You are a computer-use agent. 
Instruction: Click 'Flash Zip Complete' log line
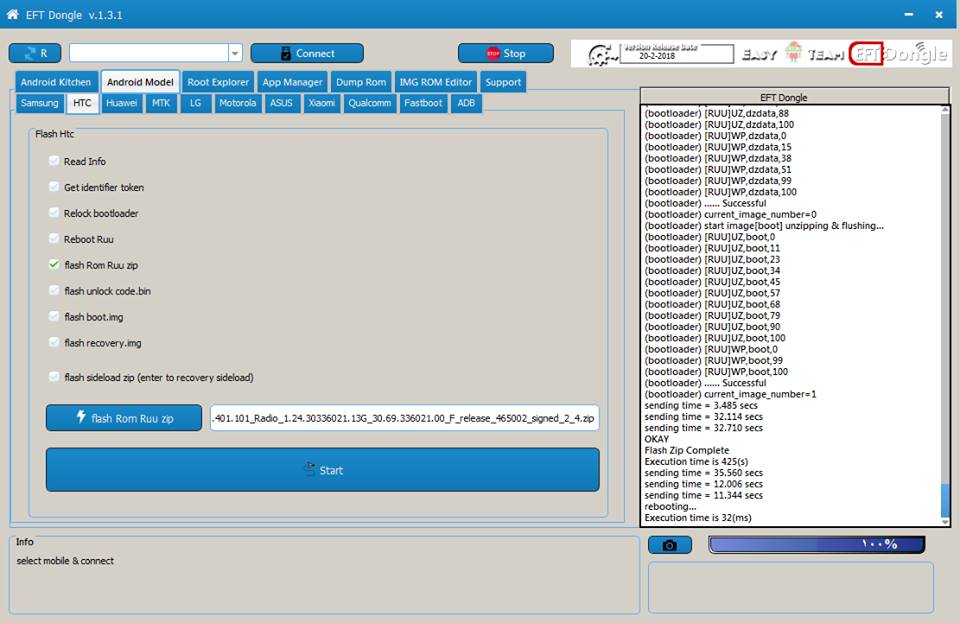[686, 450]
